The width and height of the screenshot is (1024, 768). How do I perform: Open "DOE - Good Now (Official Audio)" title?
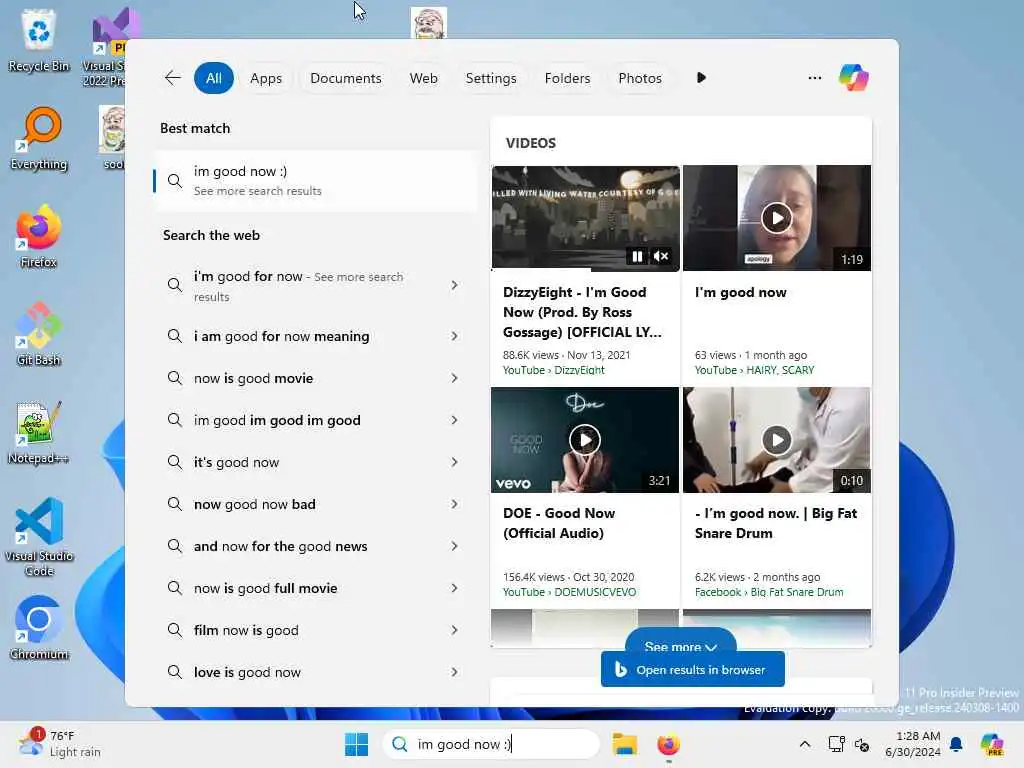(x=560, y=523)
